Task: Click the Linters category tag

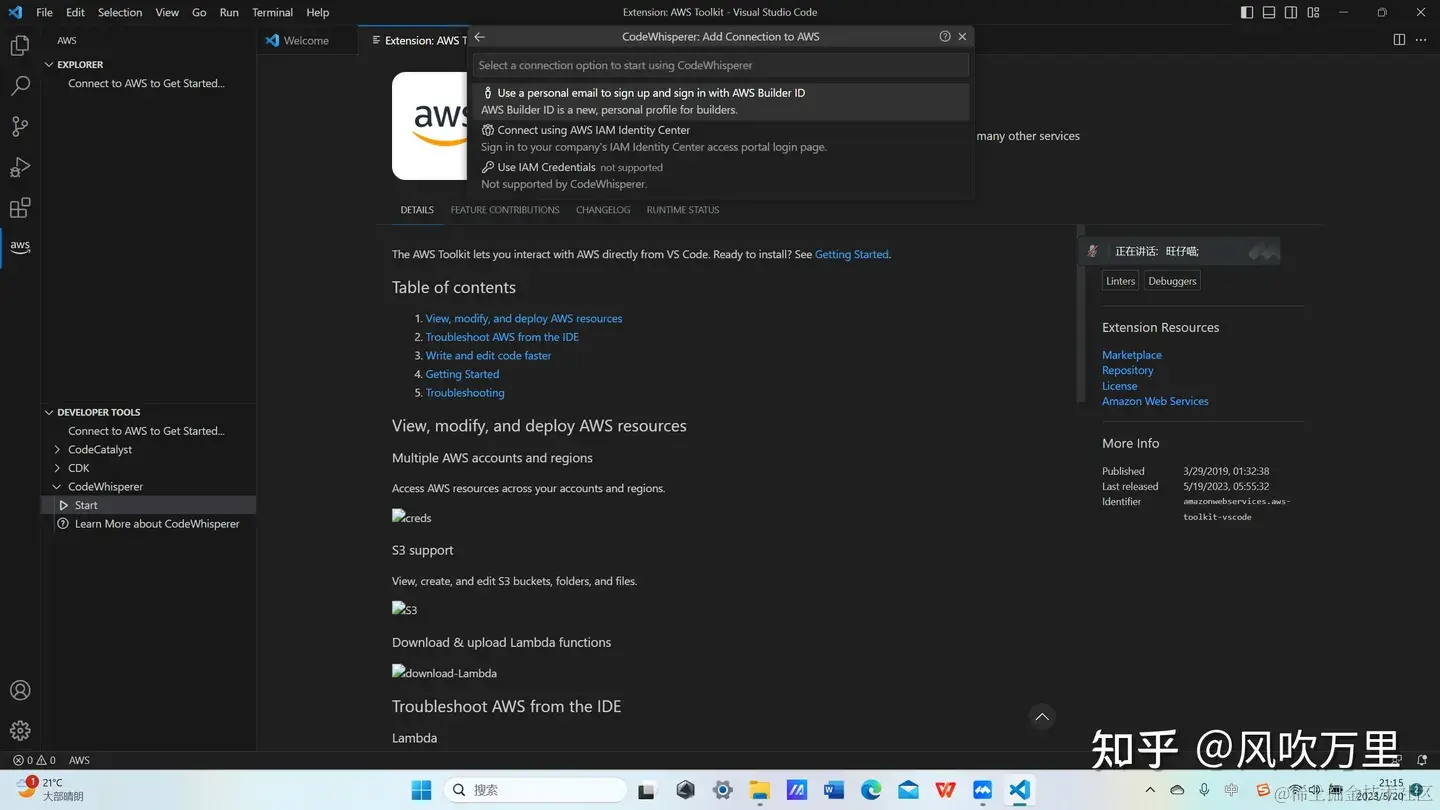Action: click(x=1120, y=281)
